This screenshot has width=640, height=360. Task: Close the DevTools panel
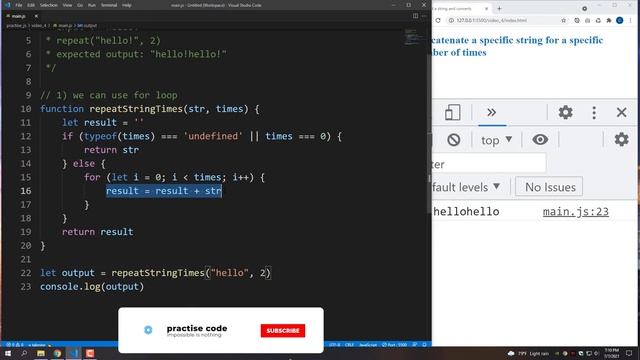(x=621, y=112)
